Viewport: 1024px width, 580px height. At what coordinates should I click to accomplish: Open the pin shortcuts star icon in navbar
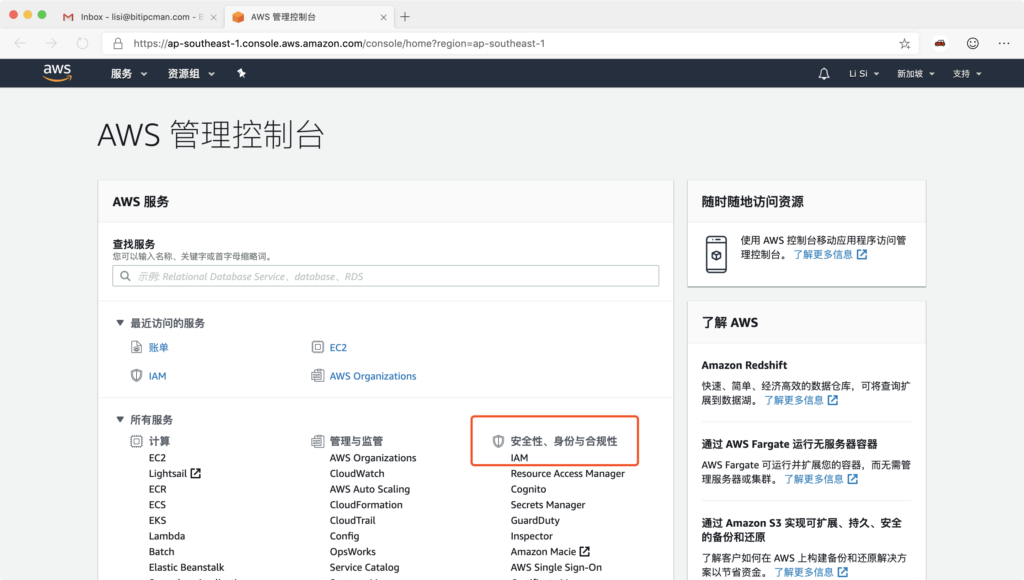tap(241, 73)
